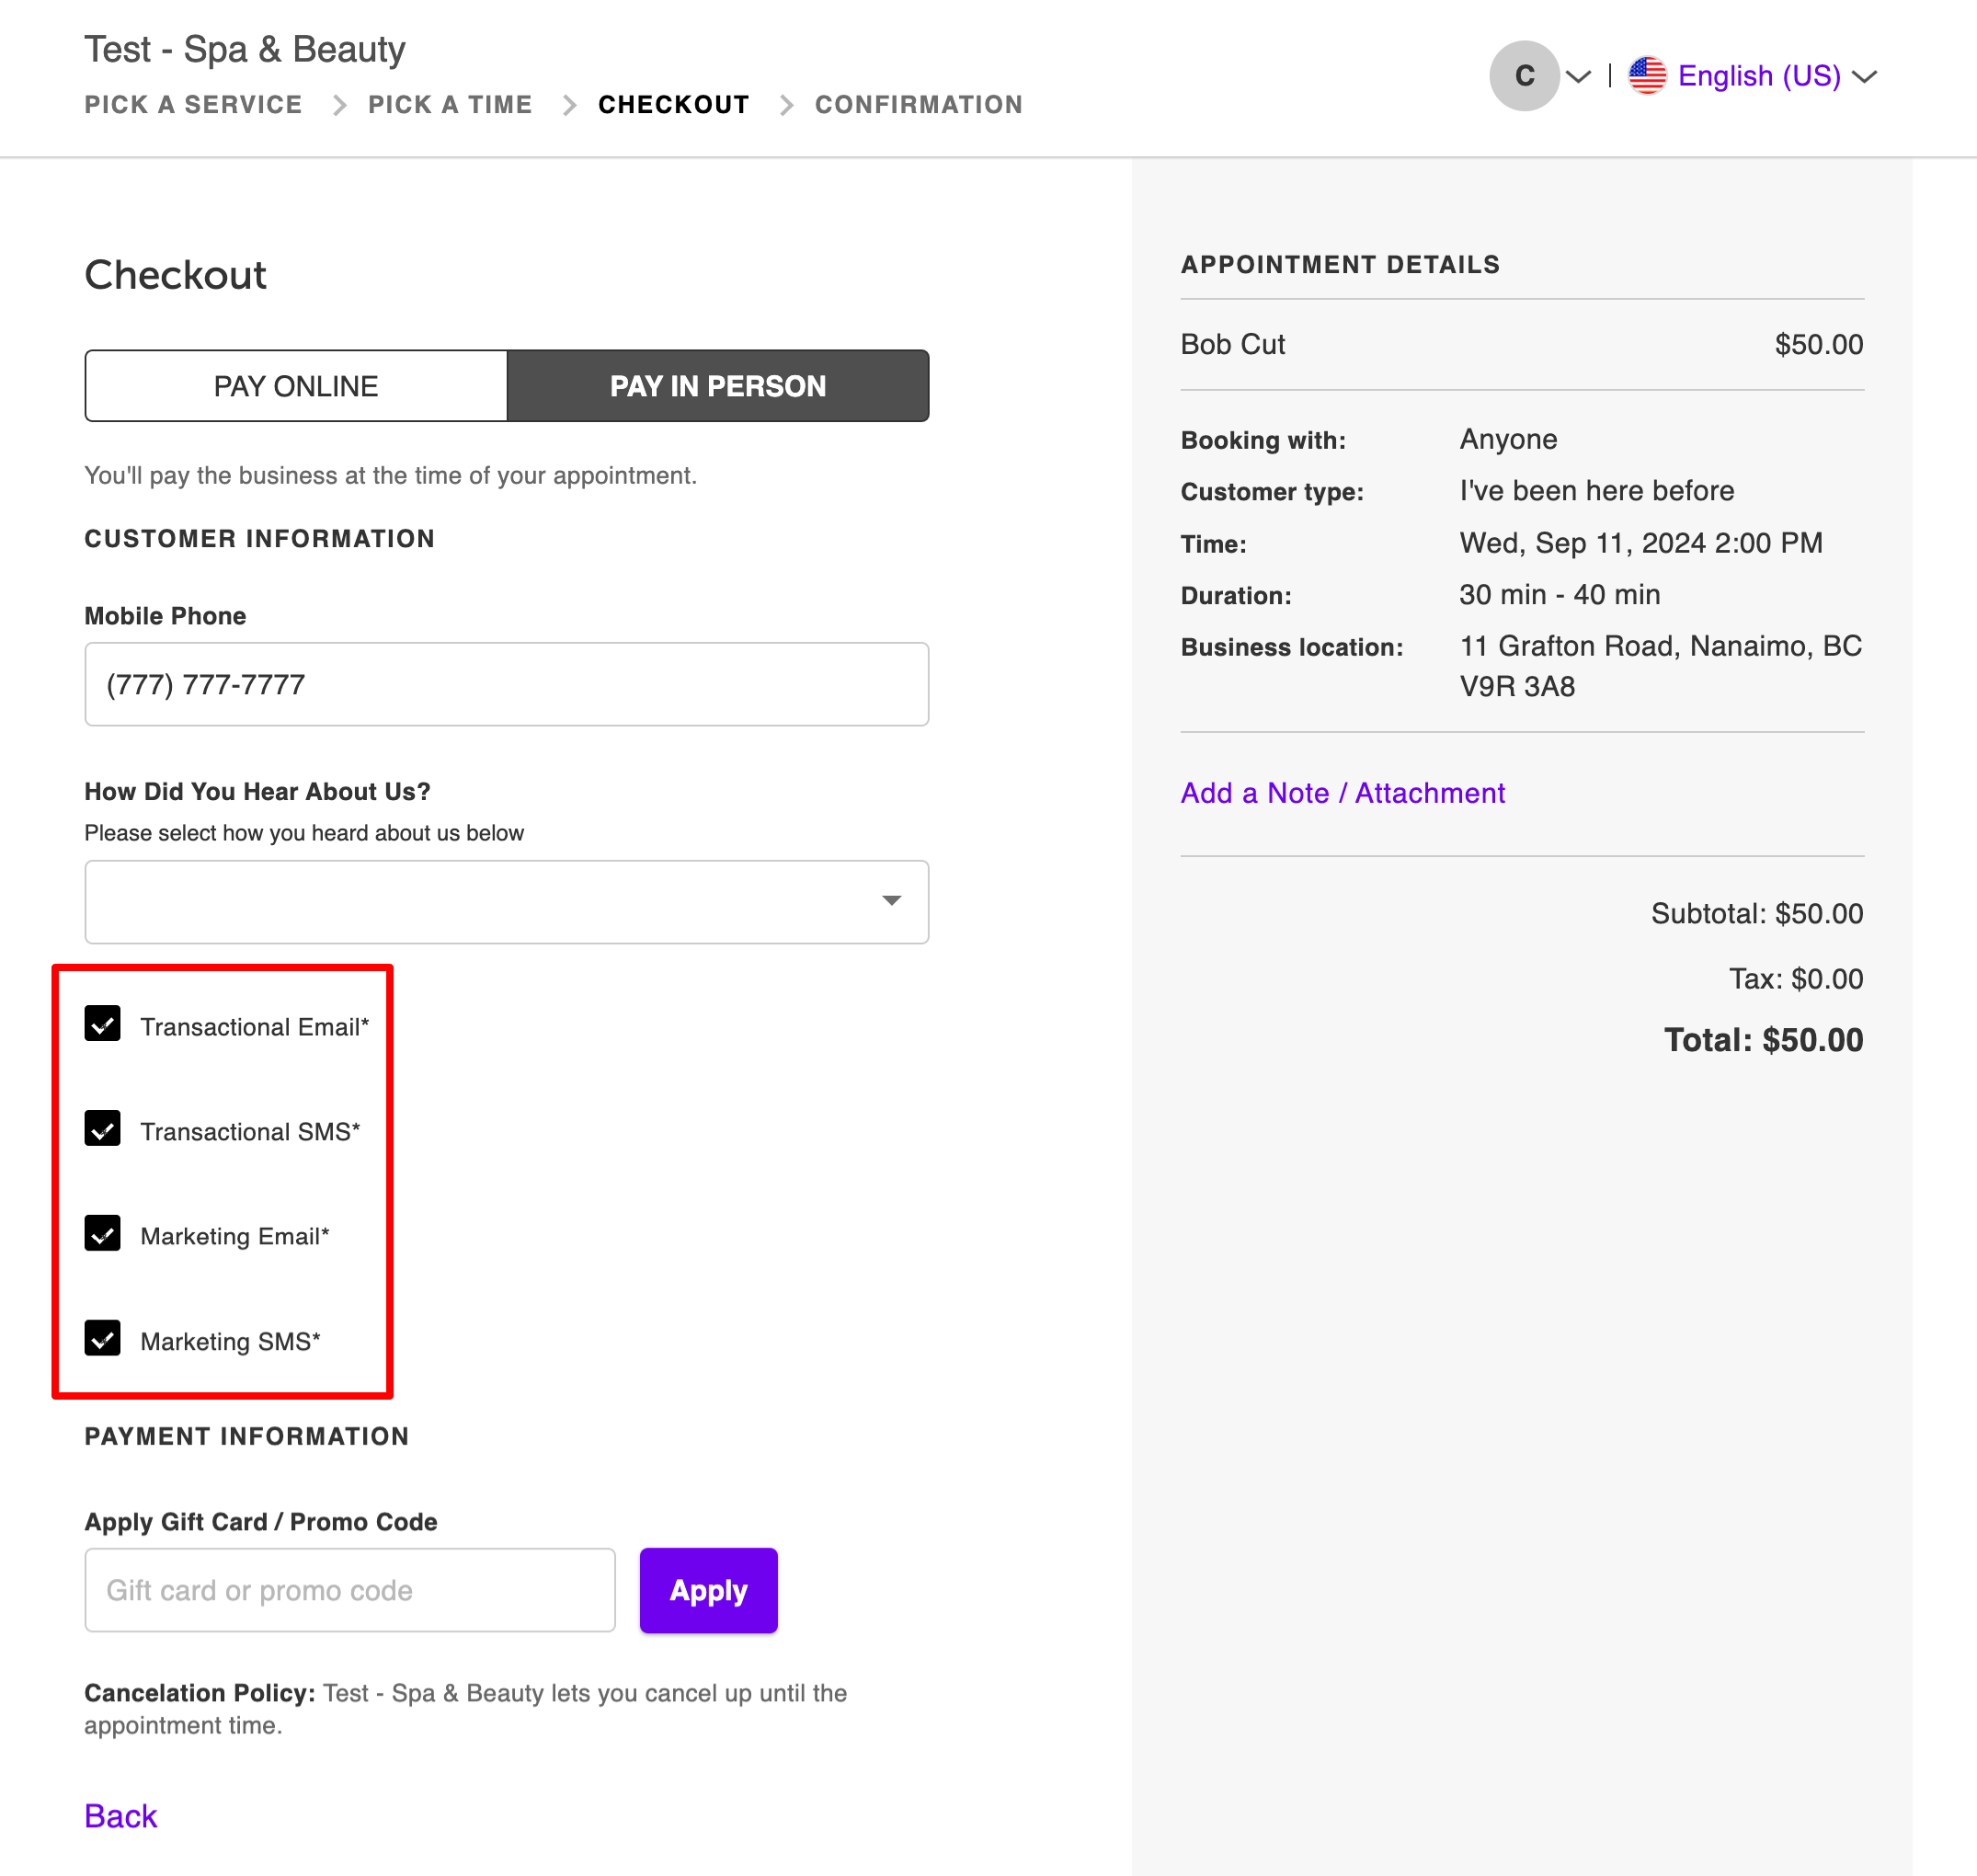
Task: Return to Pick a Time step
Action: click(x=450, y=105)
